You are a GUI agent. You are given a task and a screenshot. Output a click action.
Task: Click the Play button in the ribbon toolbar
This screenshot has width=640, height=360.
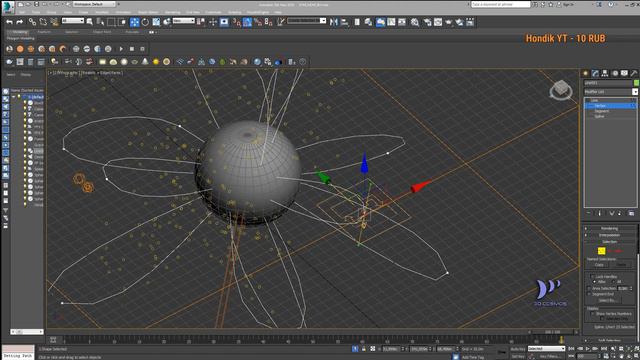pos(121,49)
